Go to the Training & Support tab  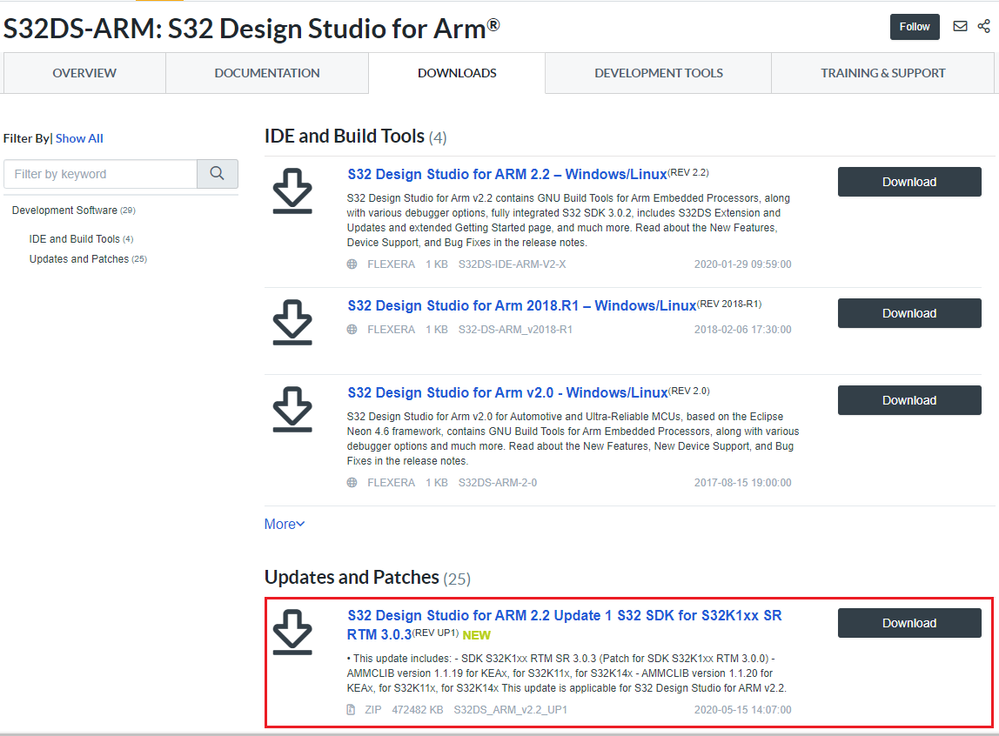pos(883,73)
